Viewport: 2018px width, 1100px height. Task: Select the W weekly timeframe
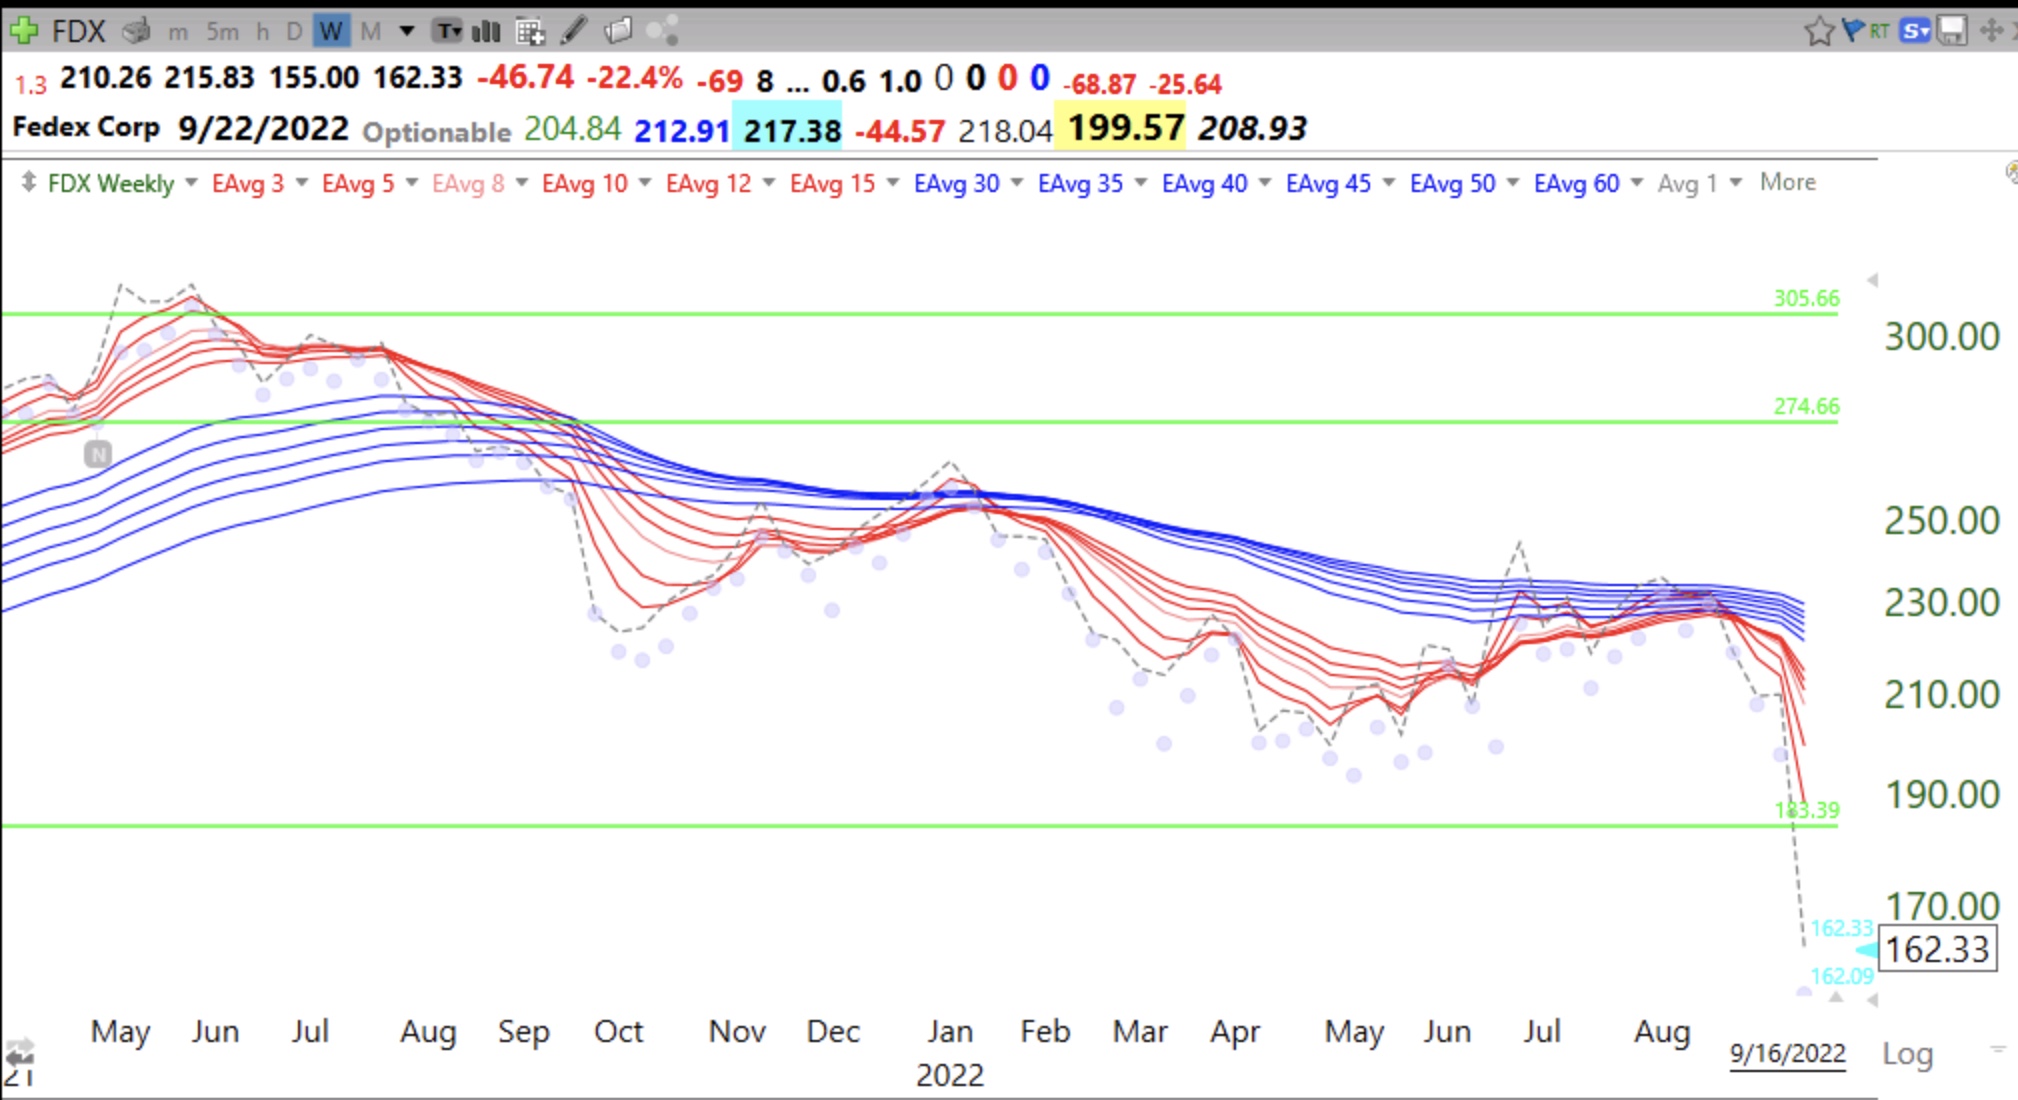tap(330, 32)
